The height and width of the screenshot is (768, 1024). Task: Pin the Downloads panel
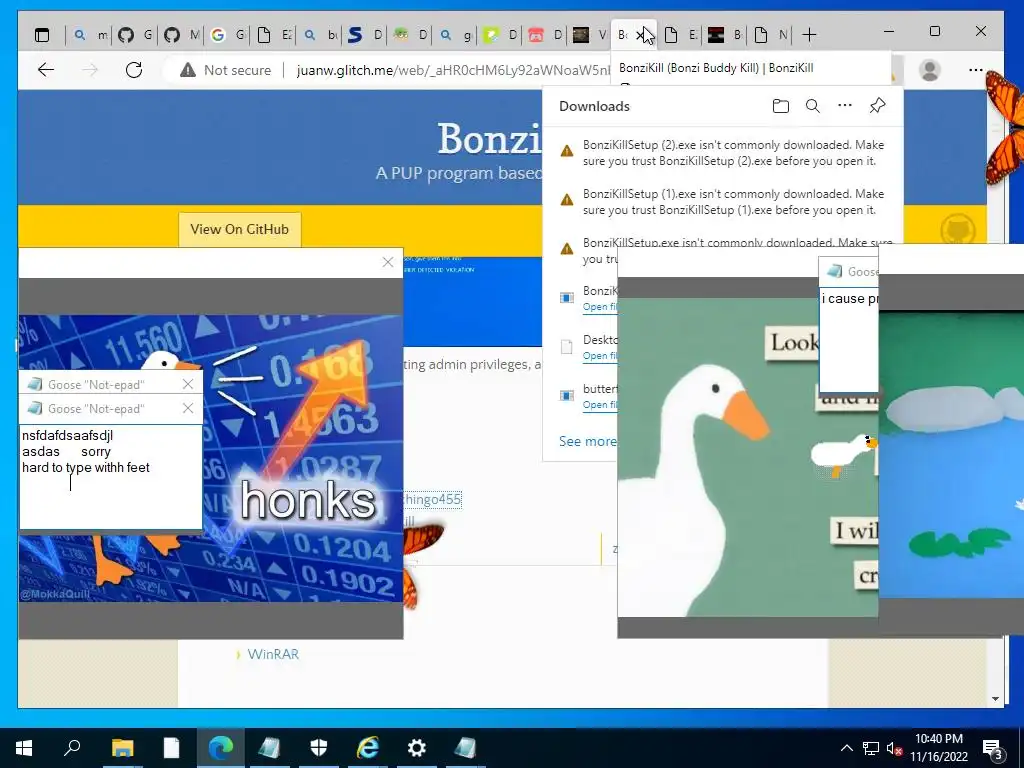[877, 105]
